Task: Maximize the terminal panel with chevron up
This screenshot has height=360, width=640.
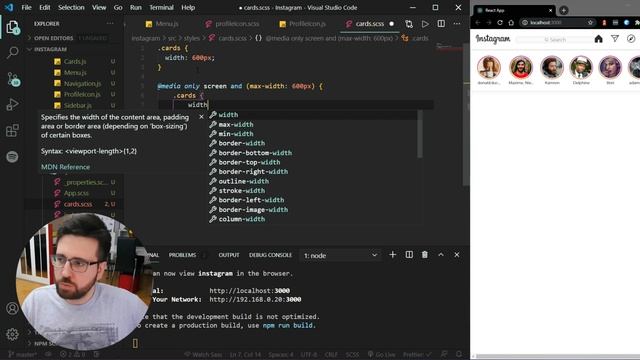Action: [x=441, y=255]
